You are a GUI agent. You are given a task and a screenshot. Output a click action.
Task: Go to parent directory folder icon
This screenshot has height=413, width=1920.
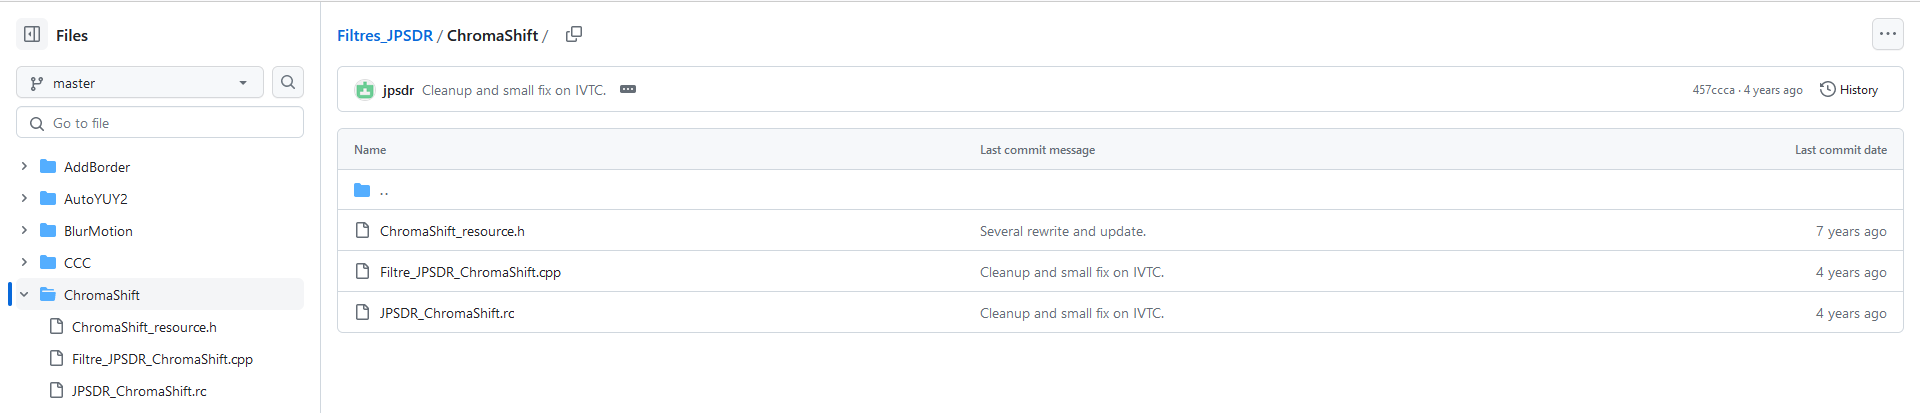362,190
